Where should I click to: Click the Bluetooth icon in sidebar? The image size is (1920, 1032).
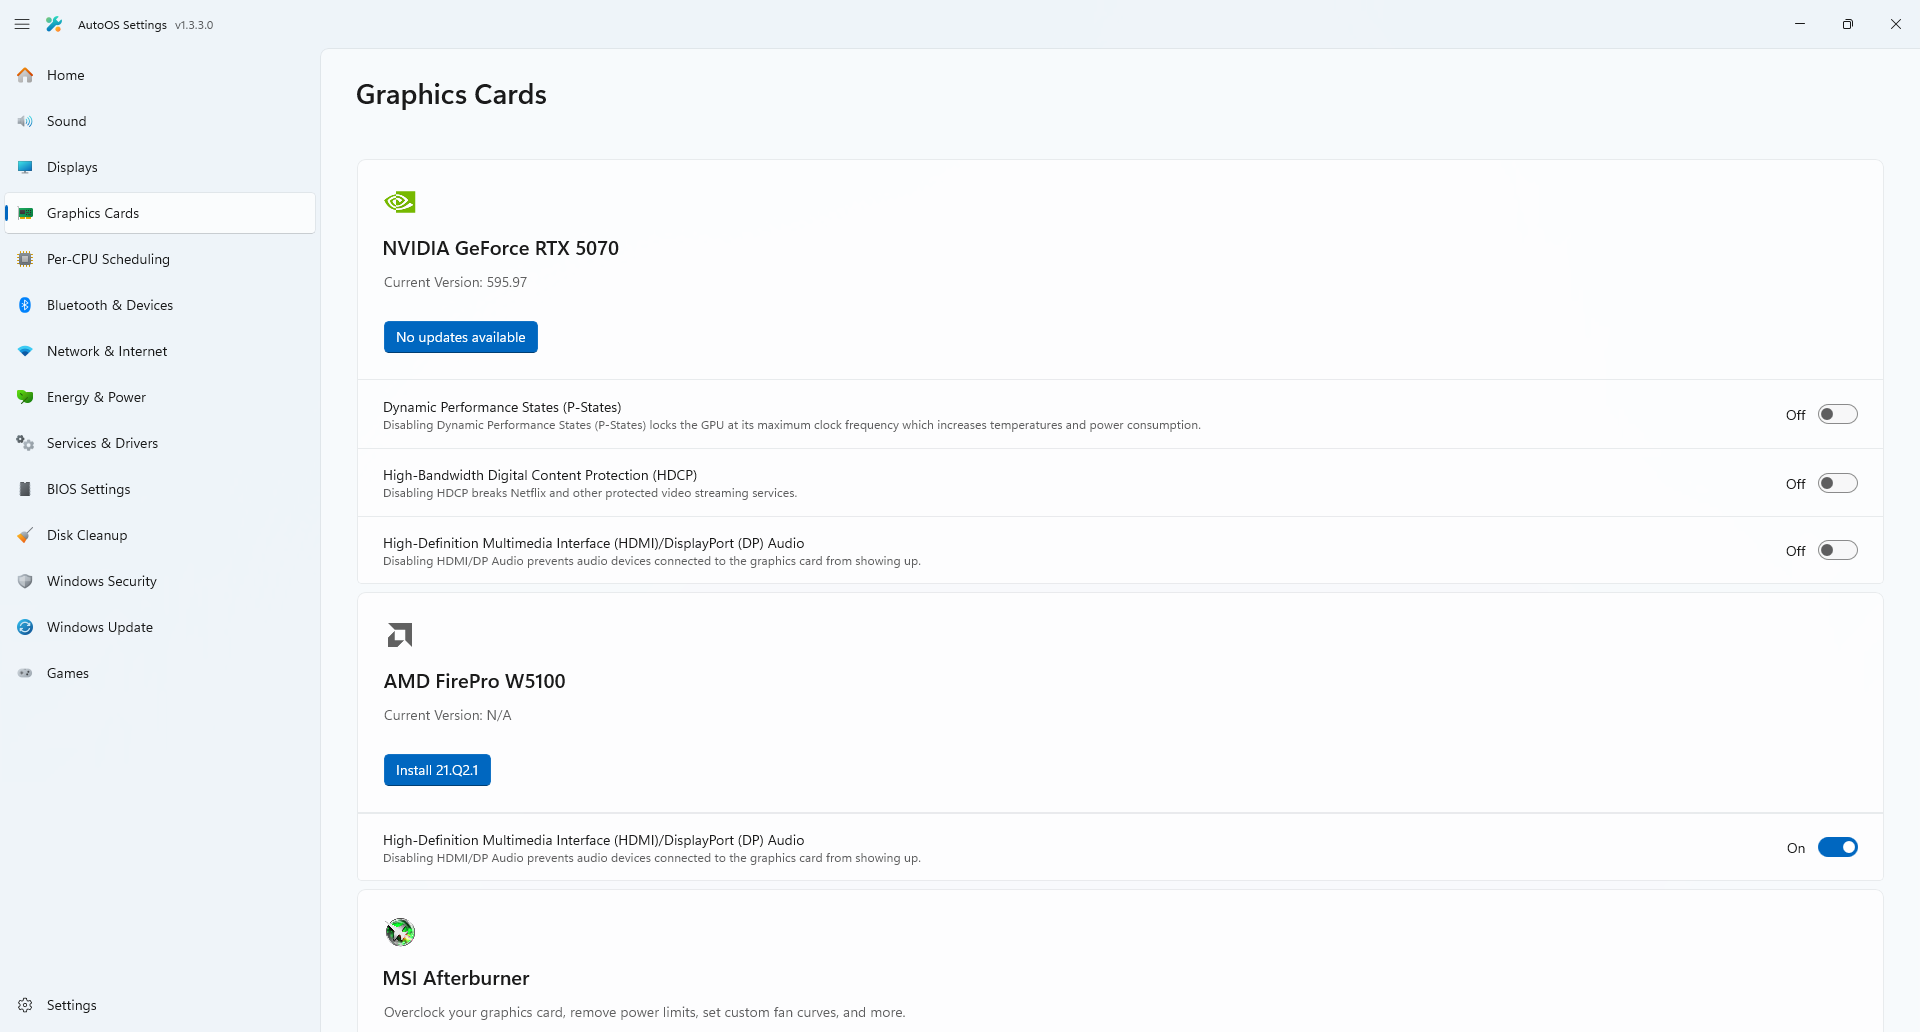click(25, 305)
